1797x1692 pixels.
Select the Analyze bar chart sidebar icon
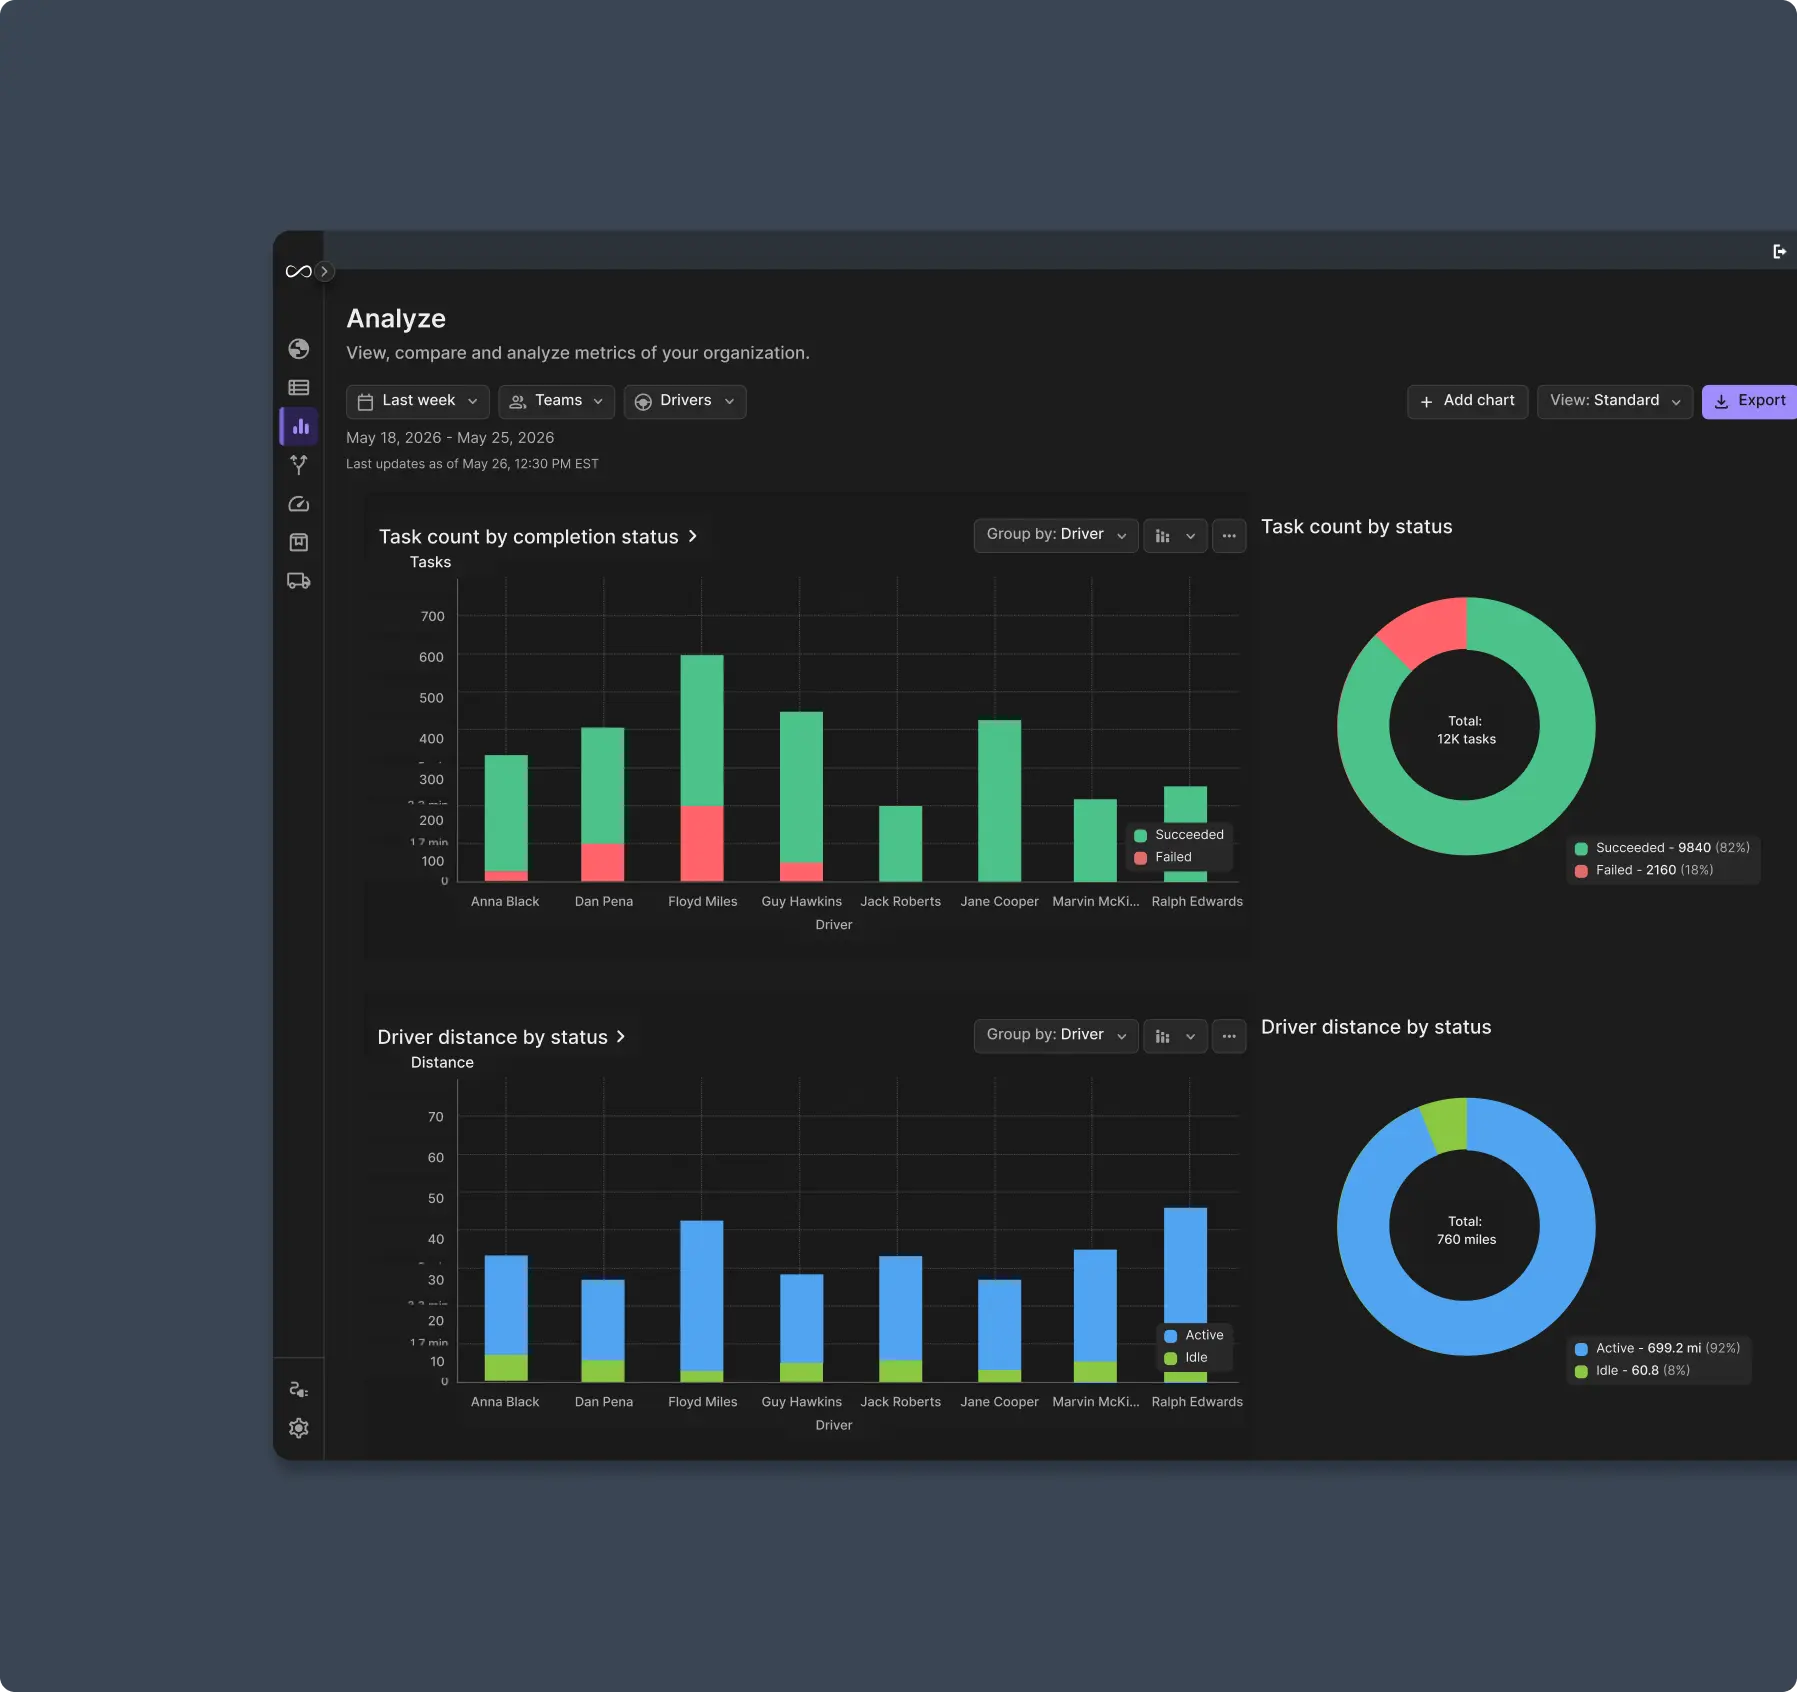[x=300, y=427]
